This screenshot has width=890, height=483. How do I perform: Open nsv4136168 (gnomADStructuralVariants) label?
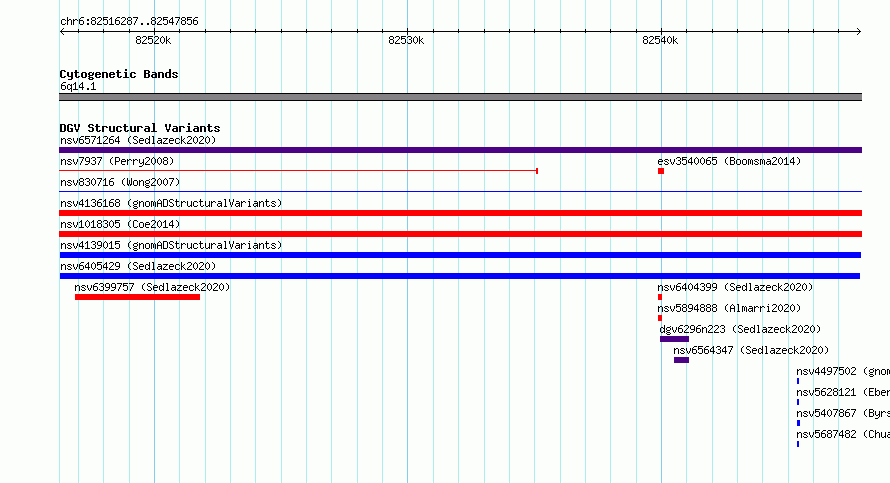pos(171,203)
